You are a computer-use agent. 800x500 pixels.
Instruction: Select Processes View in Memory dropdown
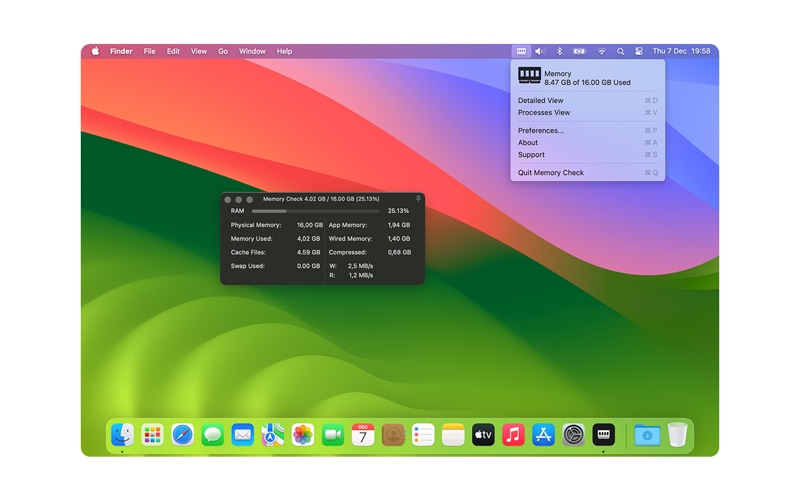point(588,113)
